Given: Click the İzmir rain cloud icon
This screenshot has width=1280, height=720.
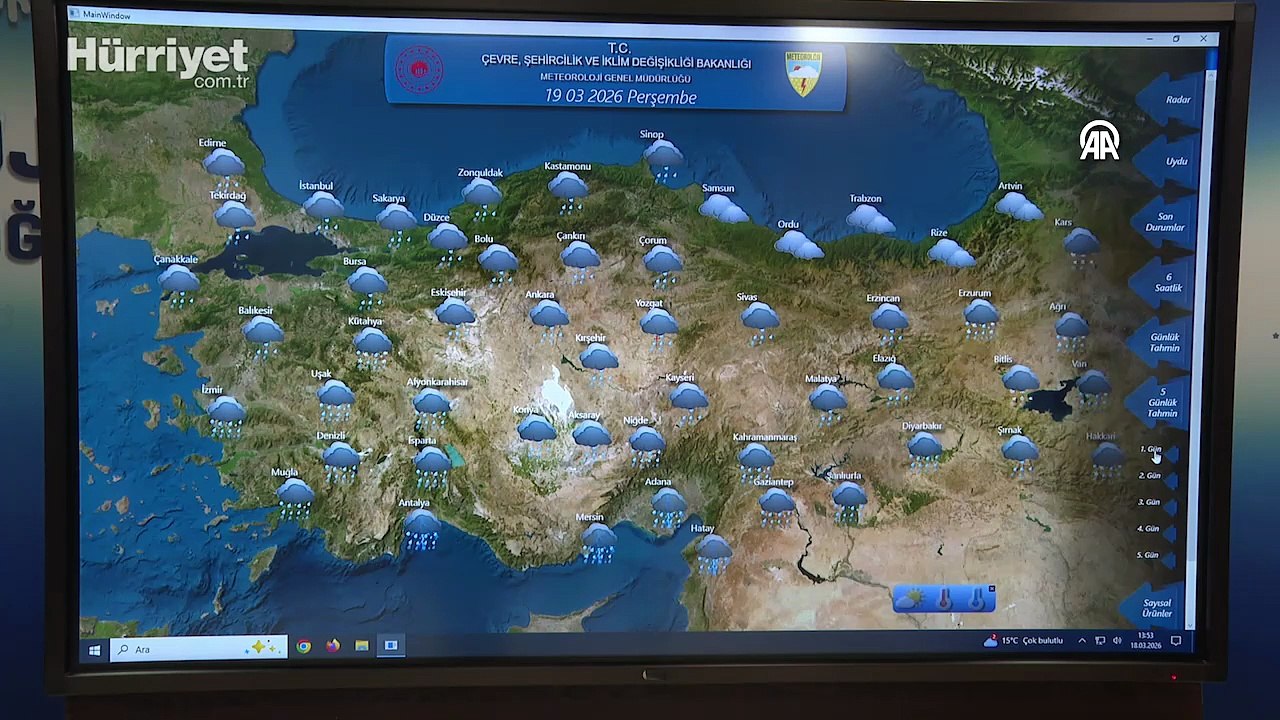Looking at the screenshot, I should pos(226,416).
